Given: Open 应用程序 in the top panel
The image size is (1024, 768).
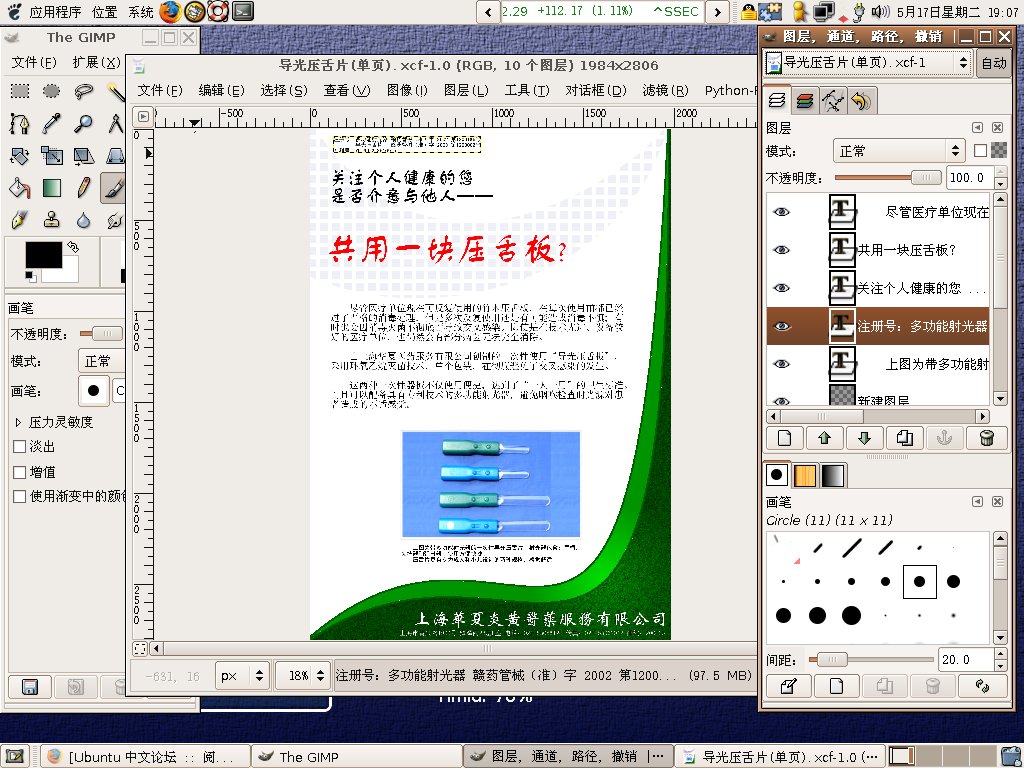Looking at the screenshot, I should tap(55, 12).
